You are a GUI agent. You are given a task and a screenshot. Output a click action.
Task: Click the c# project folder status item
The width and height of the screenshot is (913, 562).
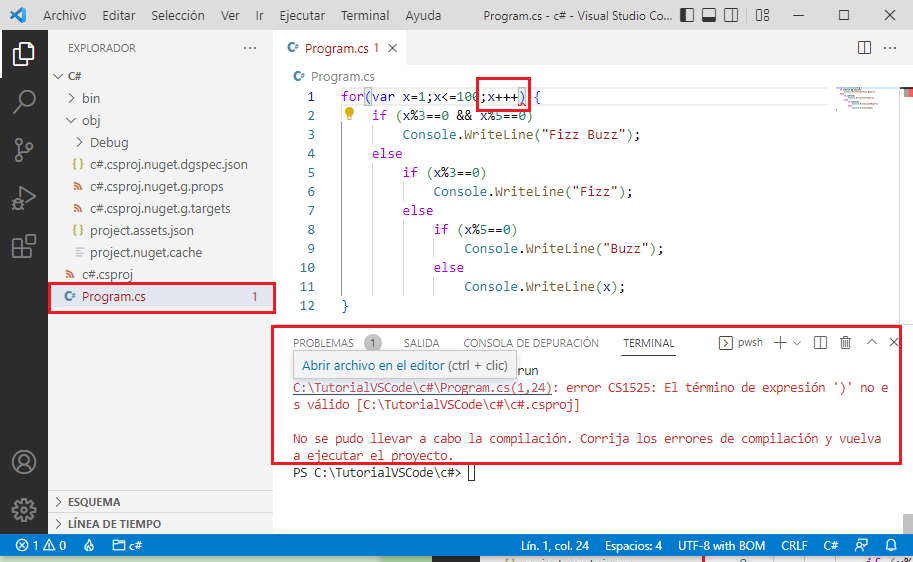[127, 546]
